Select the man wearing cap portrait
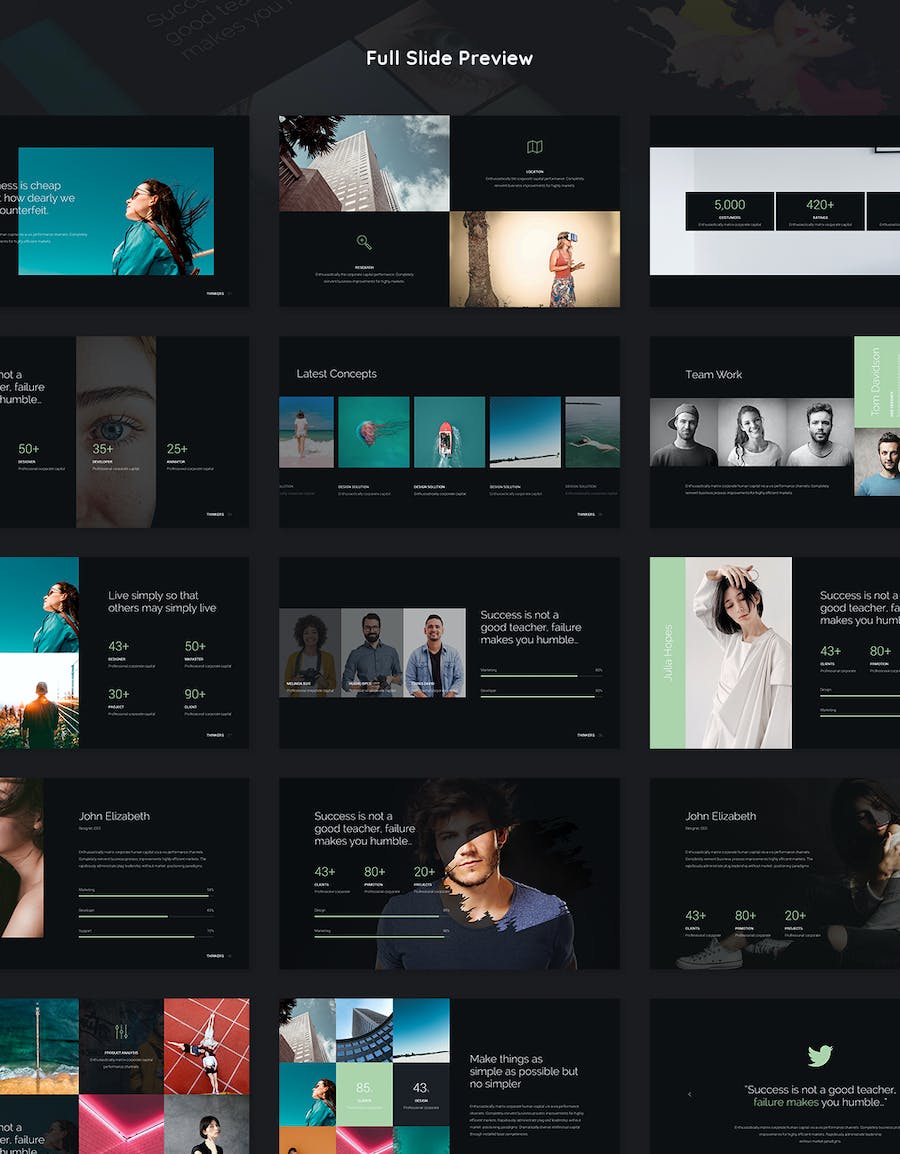This screenshot has width=900, height=1154. (x=683, y=433)
